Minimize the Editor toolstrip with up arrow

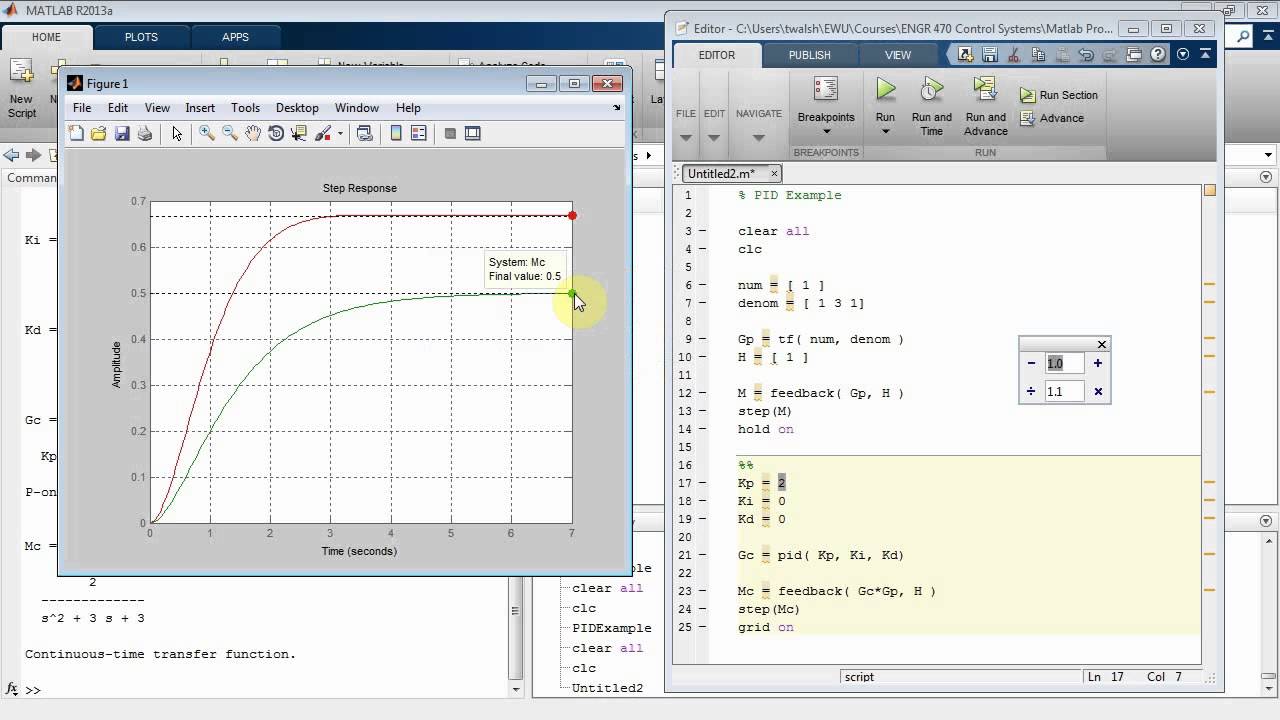coord(1204,55)
